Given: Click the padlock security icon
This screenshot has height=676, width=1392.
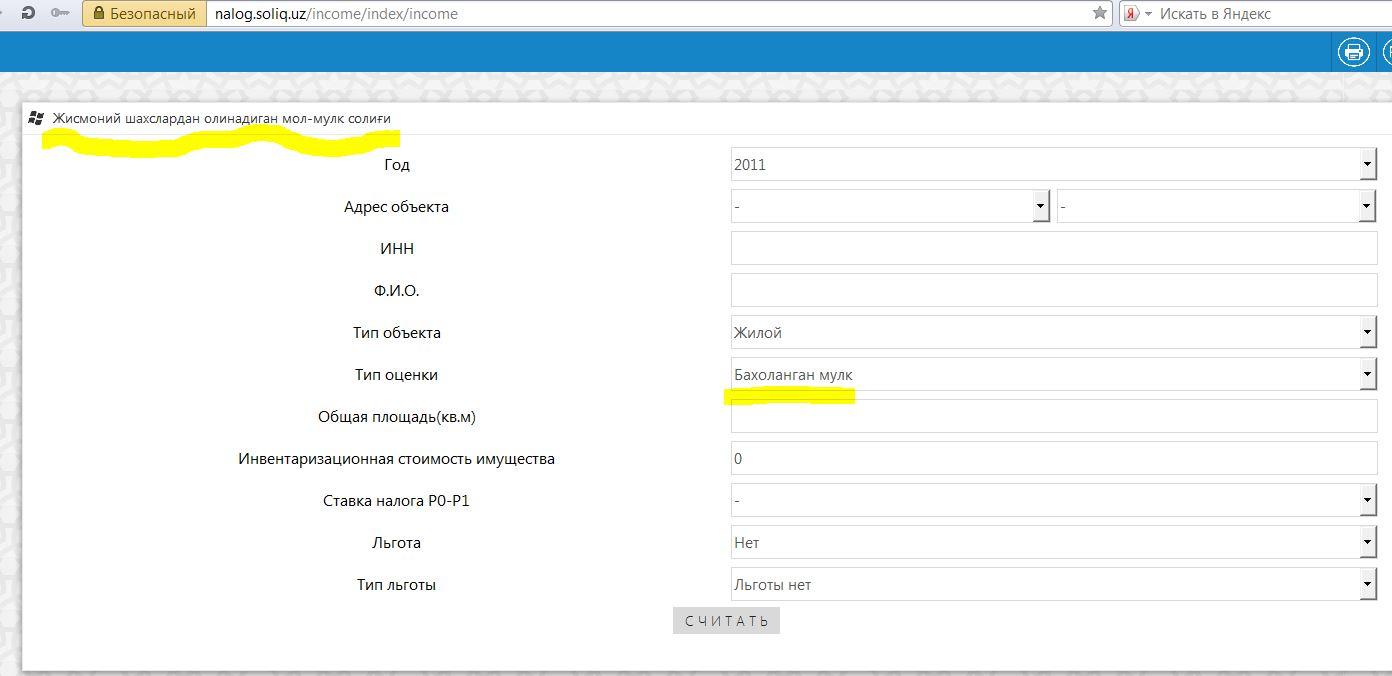Looking at the screenshot, I should 98,14.
